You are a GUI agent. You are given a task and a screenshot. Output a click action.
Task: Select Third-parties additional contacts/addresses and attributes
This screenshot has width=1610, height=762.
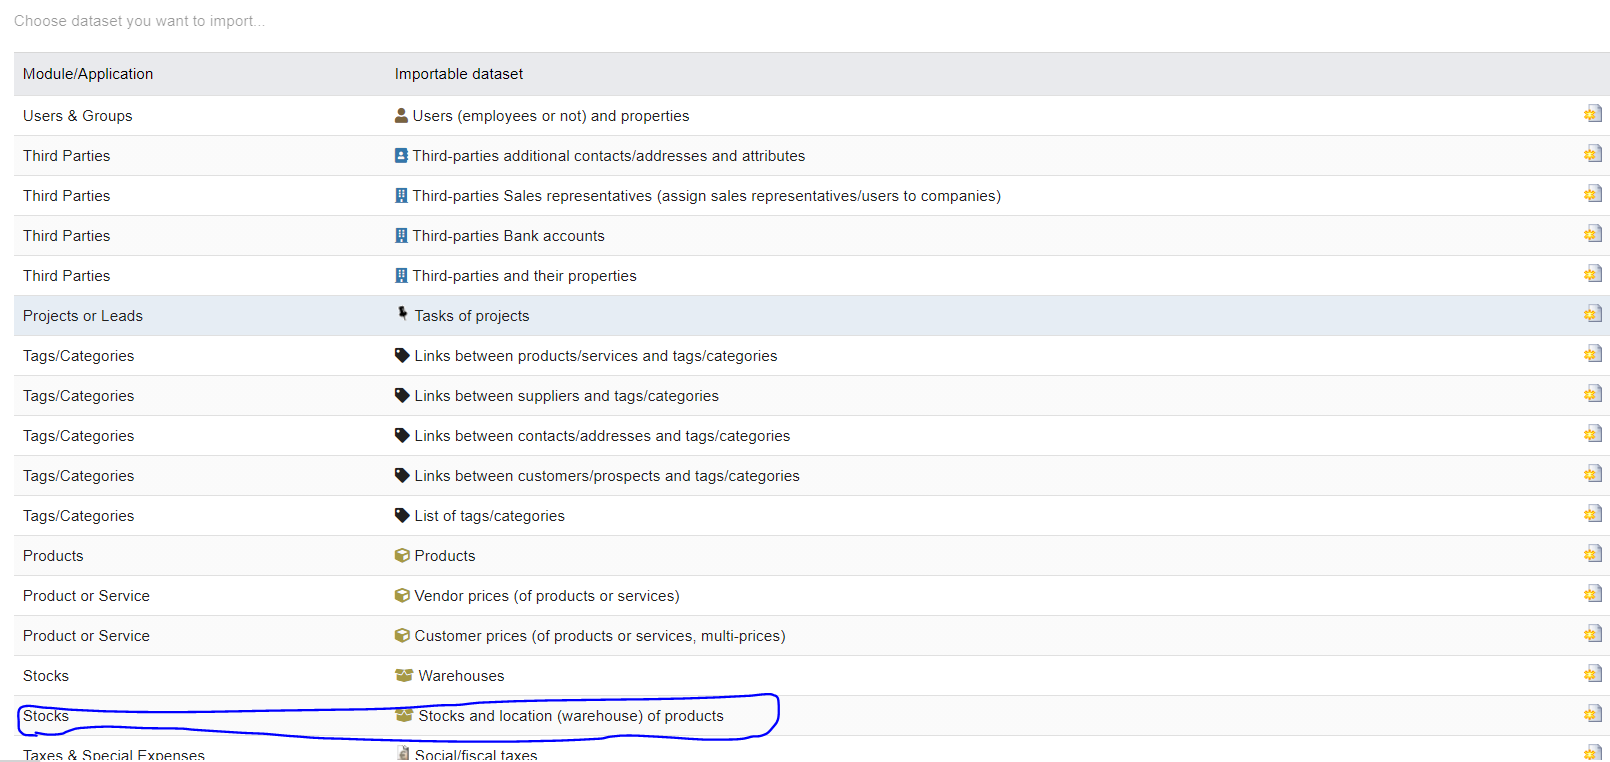(608, 156)
